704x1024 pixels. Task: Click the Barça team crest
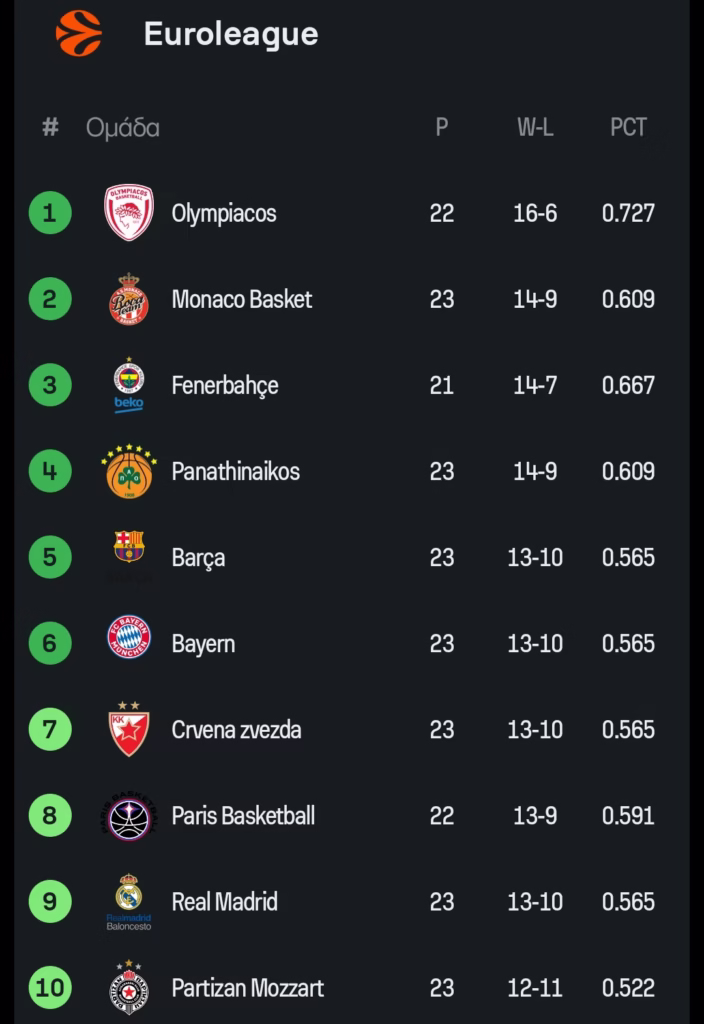(129, 548)
